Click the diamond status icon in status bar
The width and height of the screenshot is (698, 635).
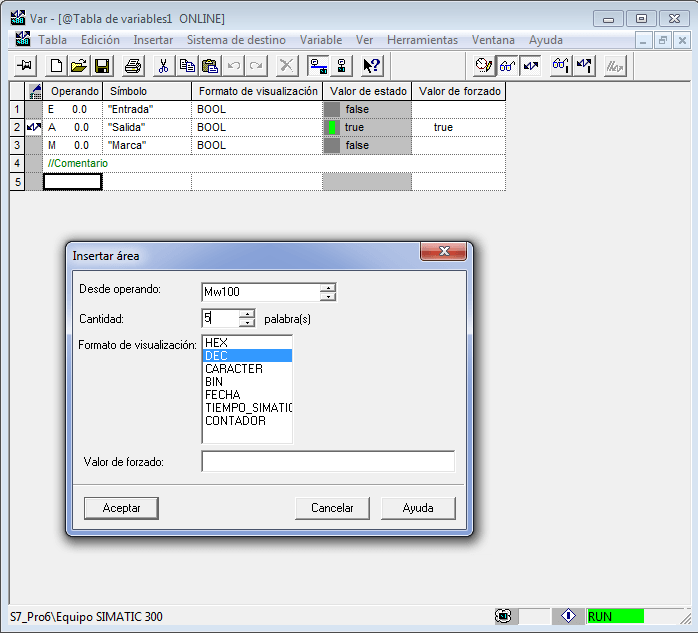coord(568,616)
